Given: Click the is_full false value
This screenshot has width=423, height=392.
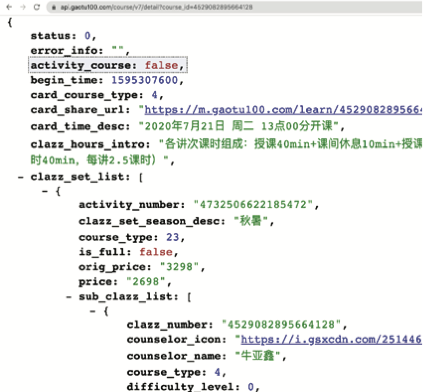Looking at the screenshot, I should 156,252.
